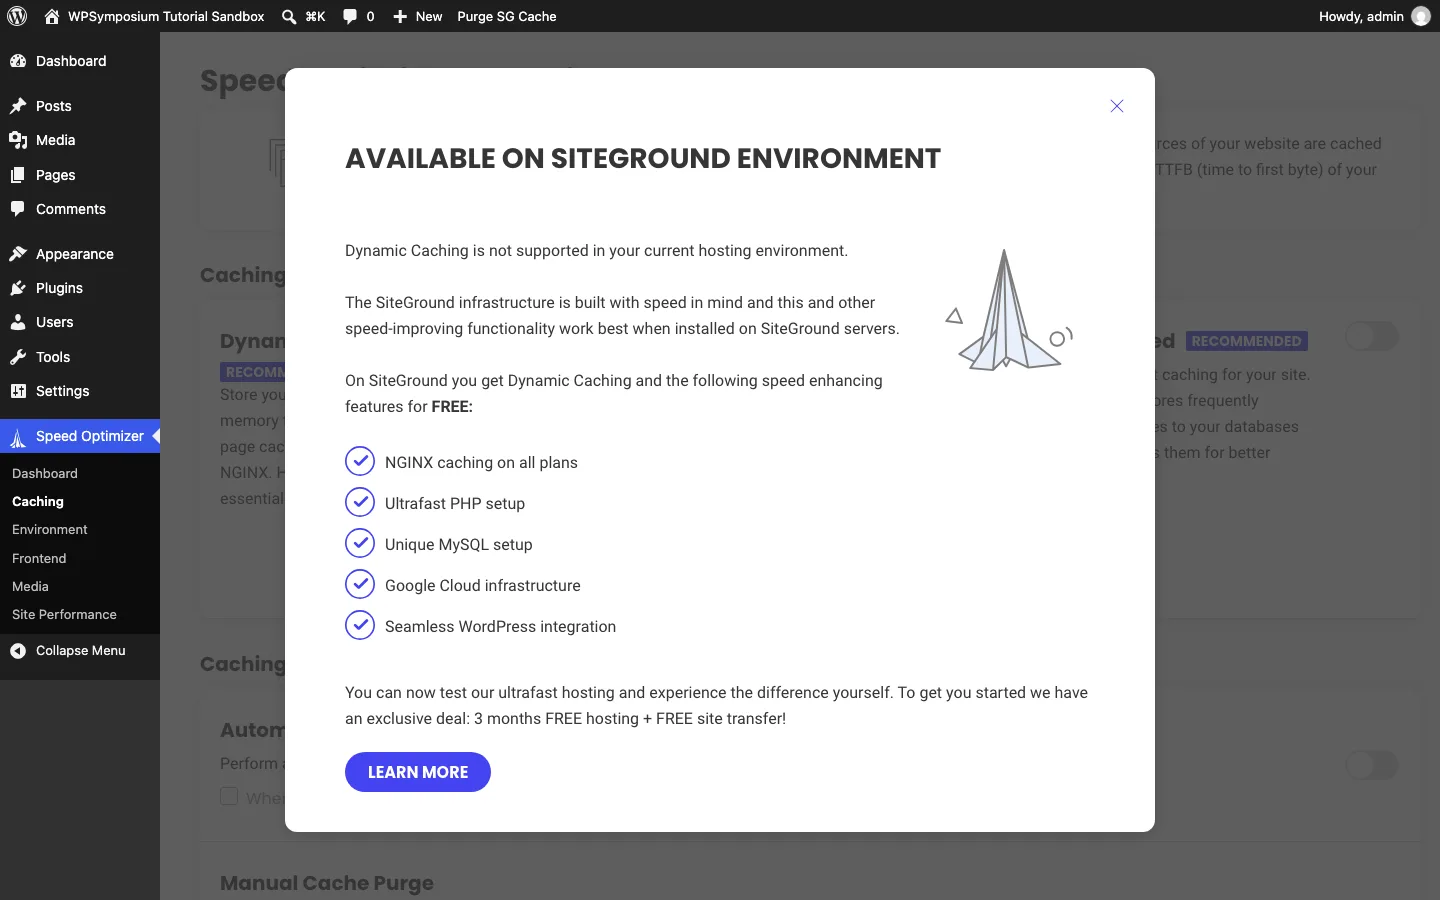Open the Appearance brush icon
The image size is (1440, 900).
pyautogui.click(x=18, y=254)
